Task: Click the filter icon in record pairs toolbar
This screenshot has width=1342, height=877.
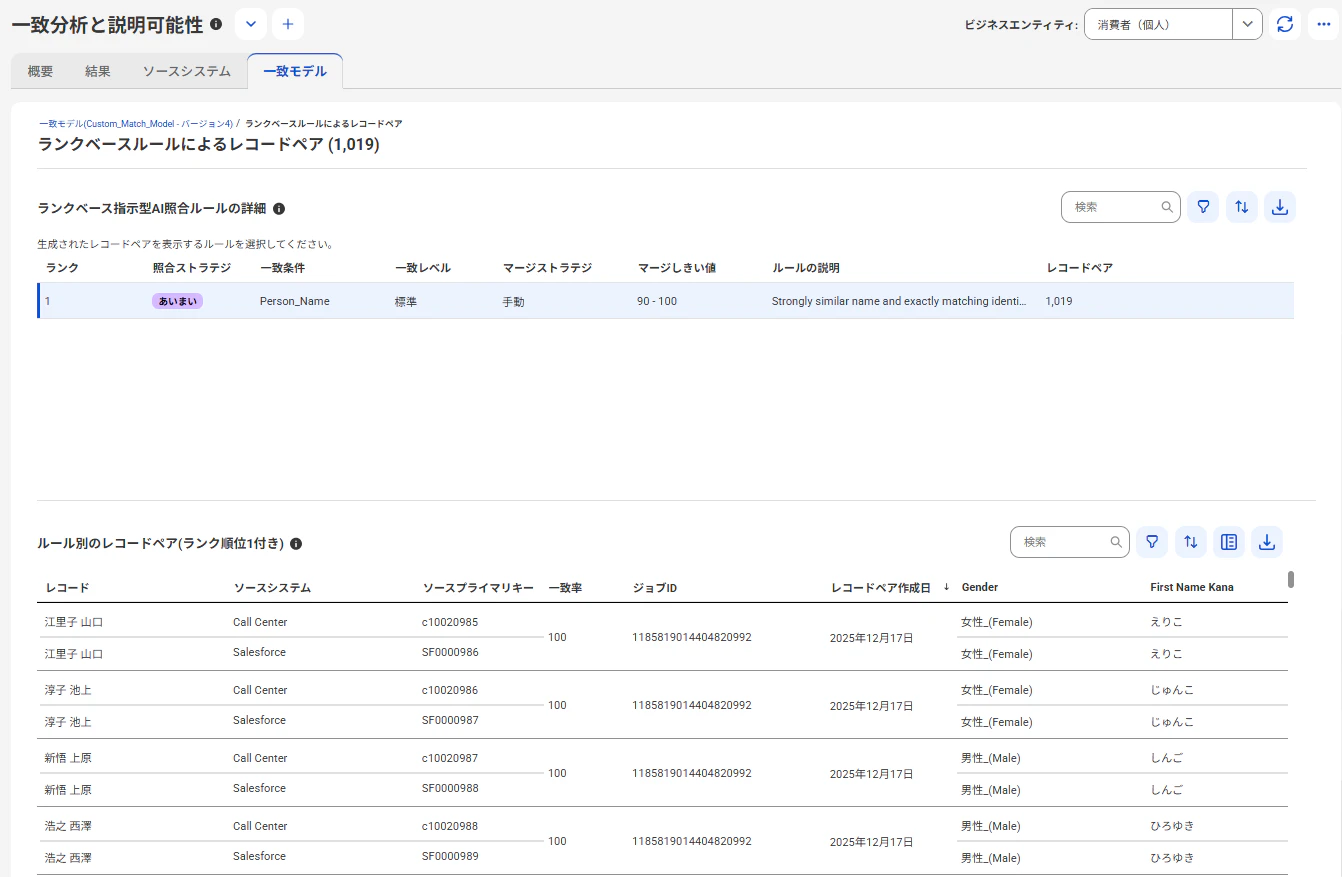Action: (1152, 542)
